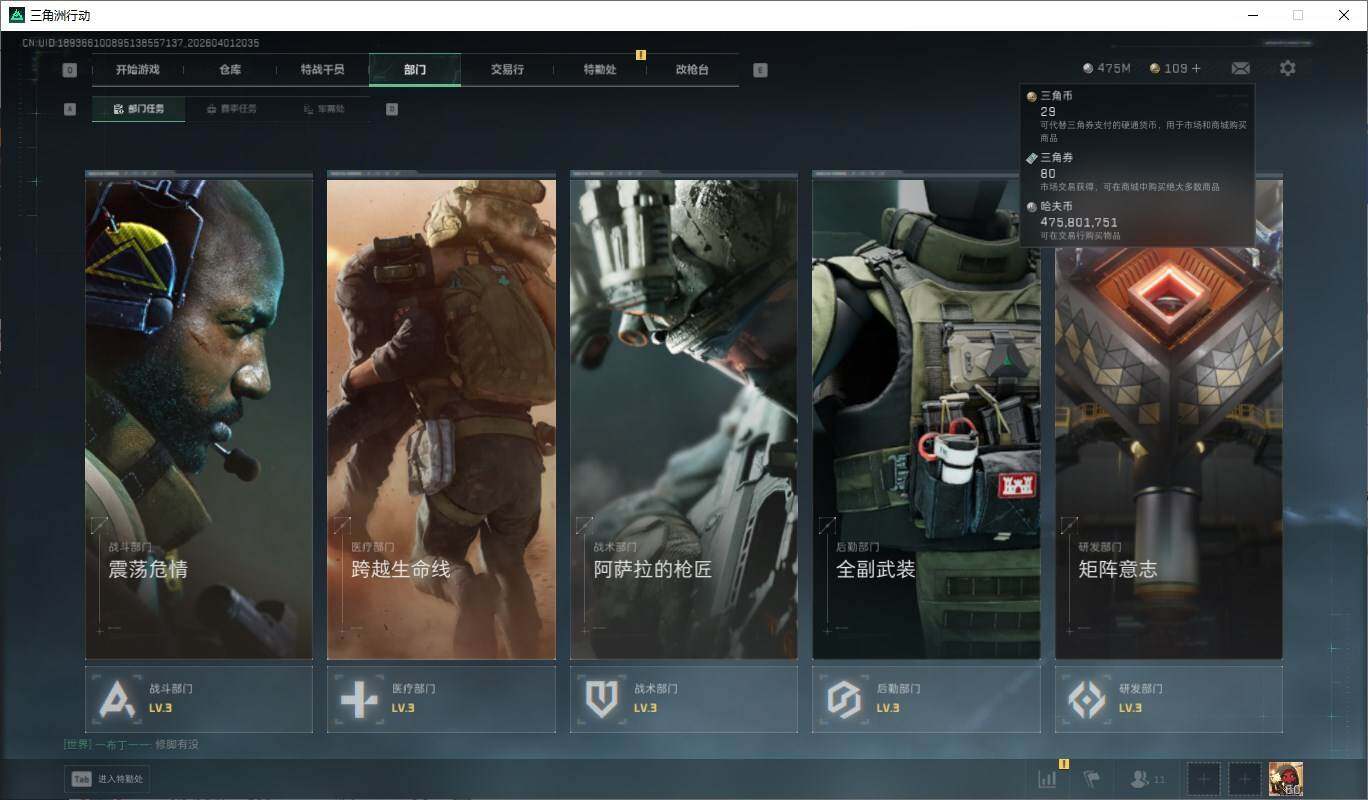
Task: Click the 475M Haf coin balance
Action: (1106, 68)
